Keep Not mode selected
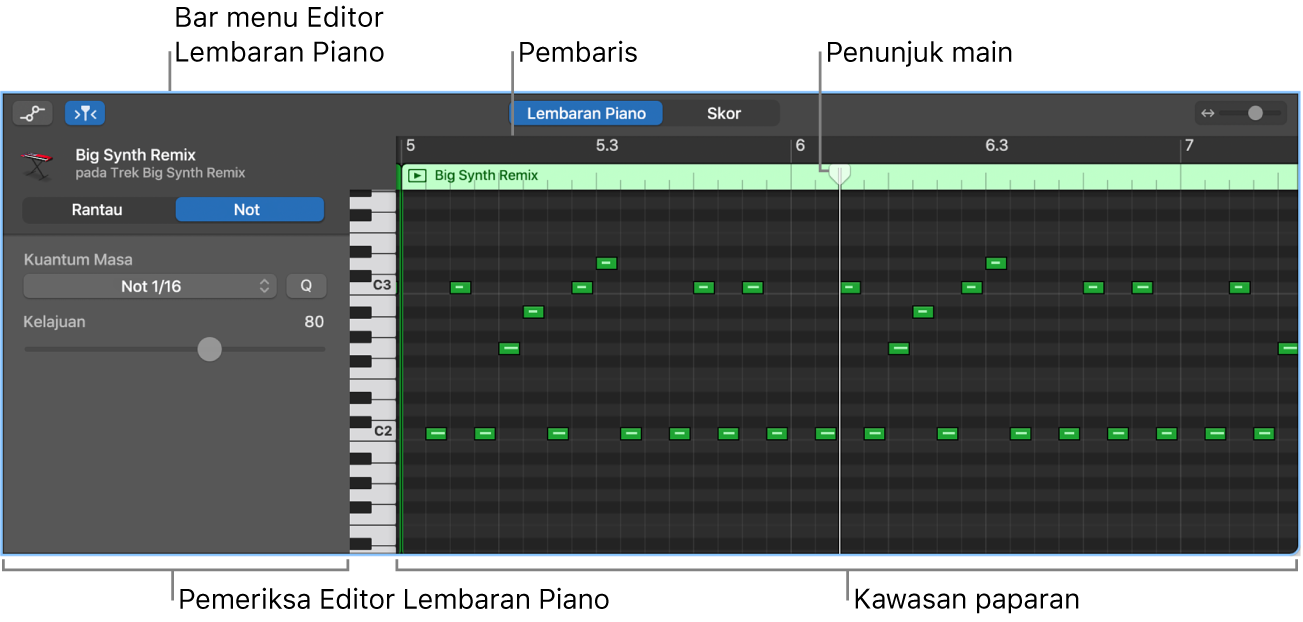 [248, 209]
